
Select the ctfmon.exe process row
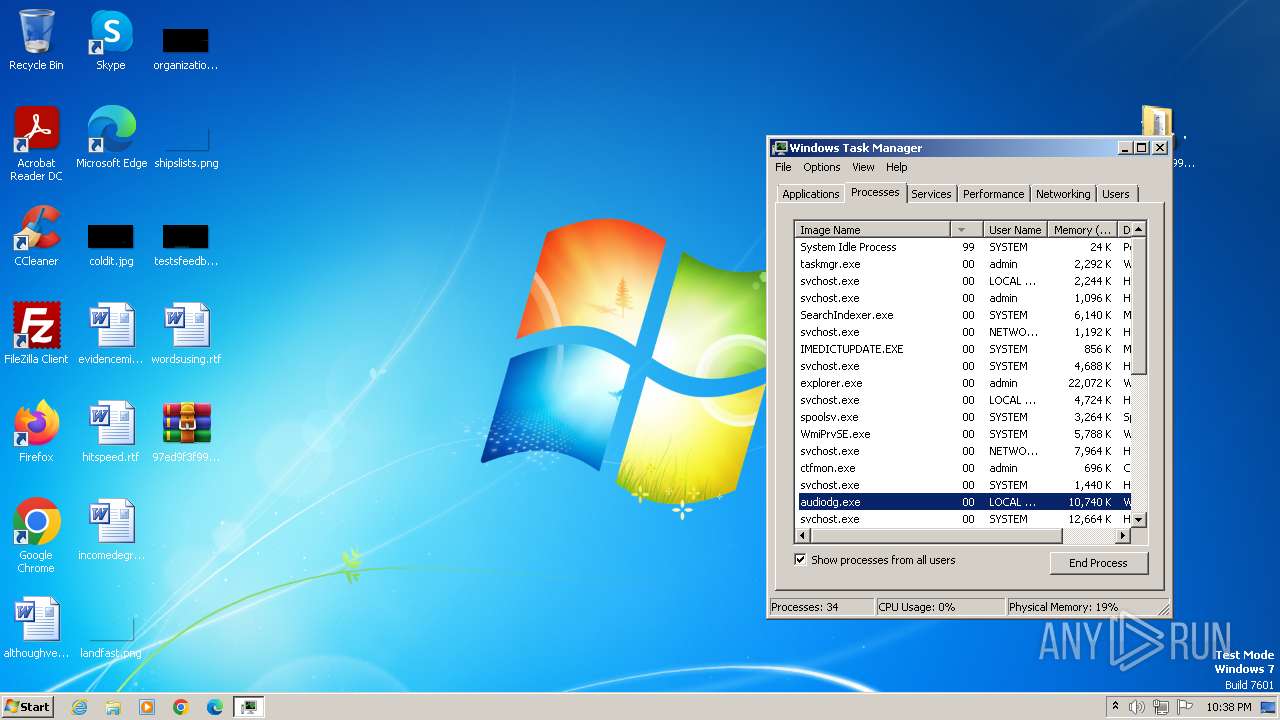point(963,468)
